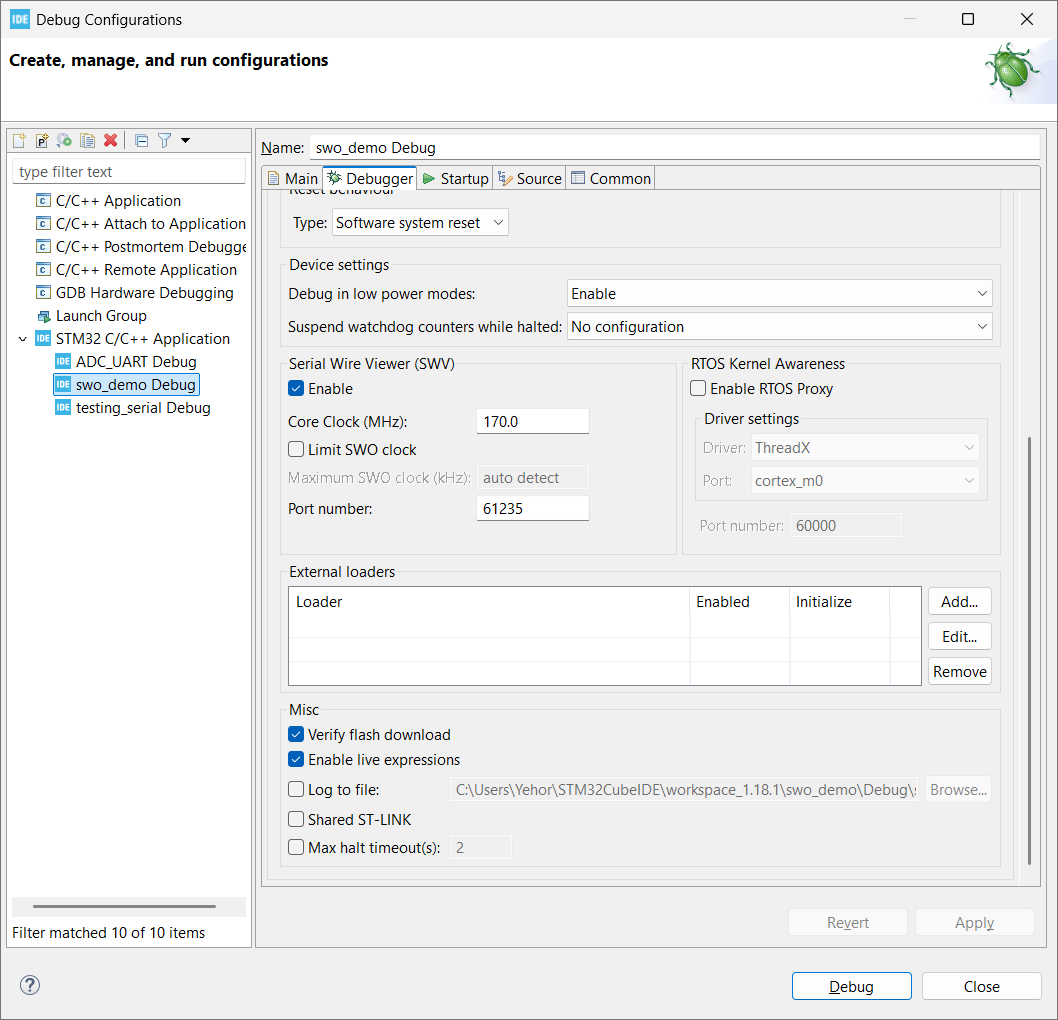Create a new launch configuration
This screenshot has width=1058, height=1020.
(18, 140)
